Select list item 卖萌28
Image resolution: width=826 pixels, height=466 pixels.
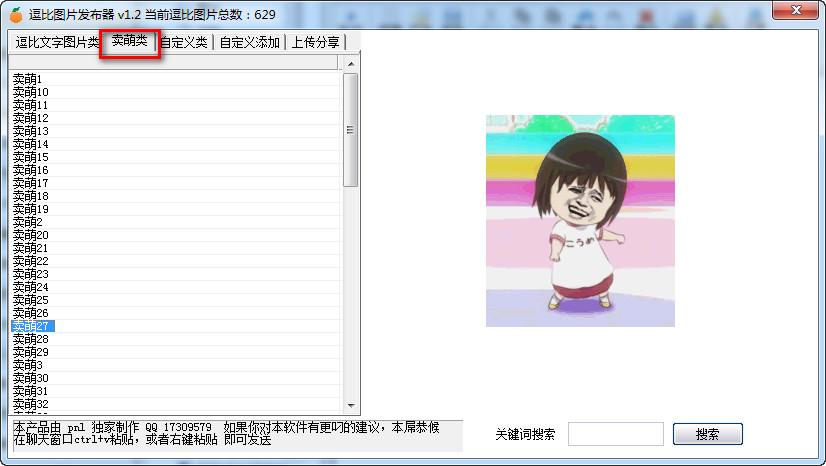[31, 339]
